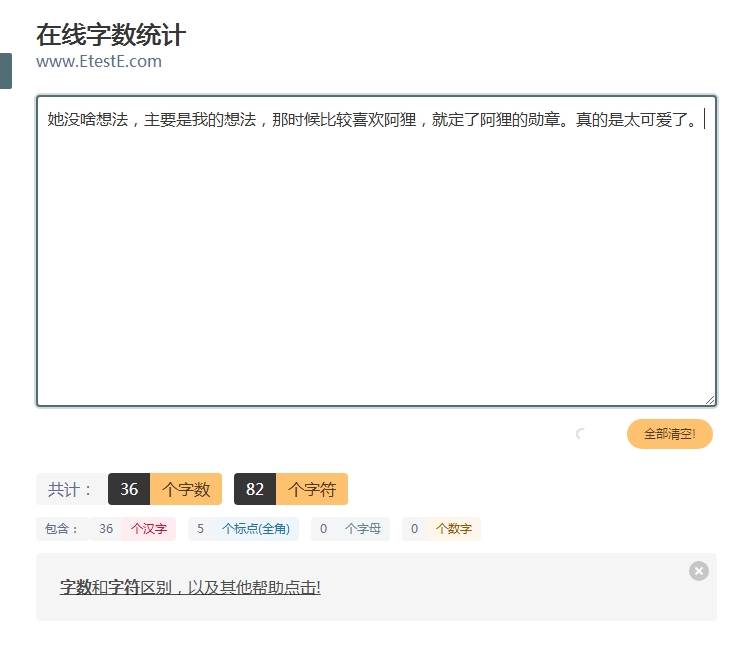The height and width of the screenshot is (646, 736).
Task: Click the 36 个汉字 count badge
Action: pyautogui.click(x=133, y=529)
